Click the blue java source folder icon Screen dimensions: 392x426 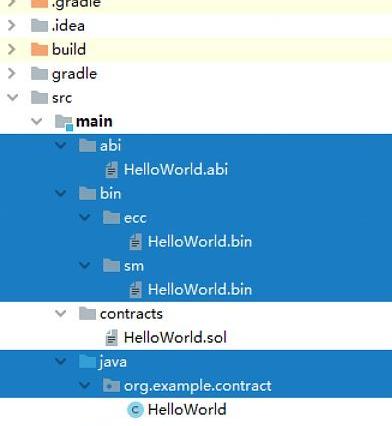87,361
